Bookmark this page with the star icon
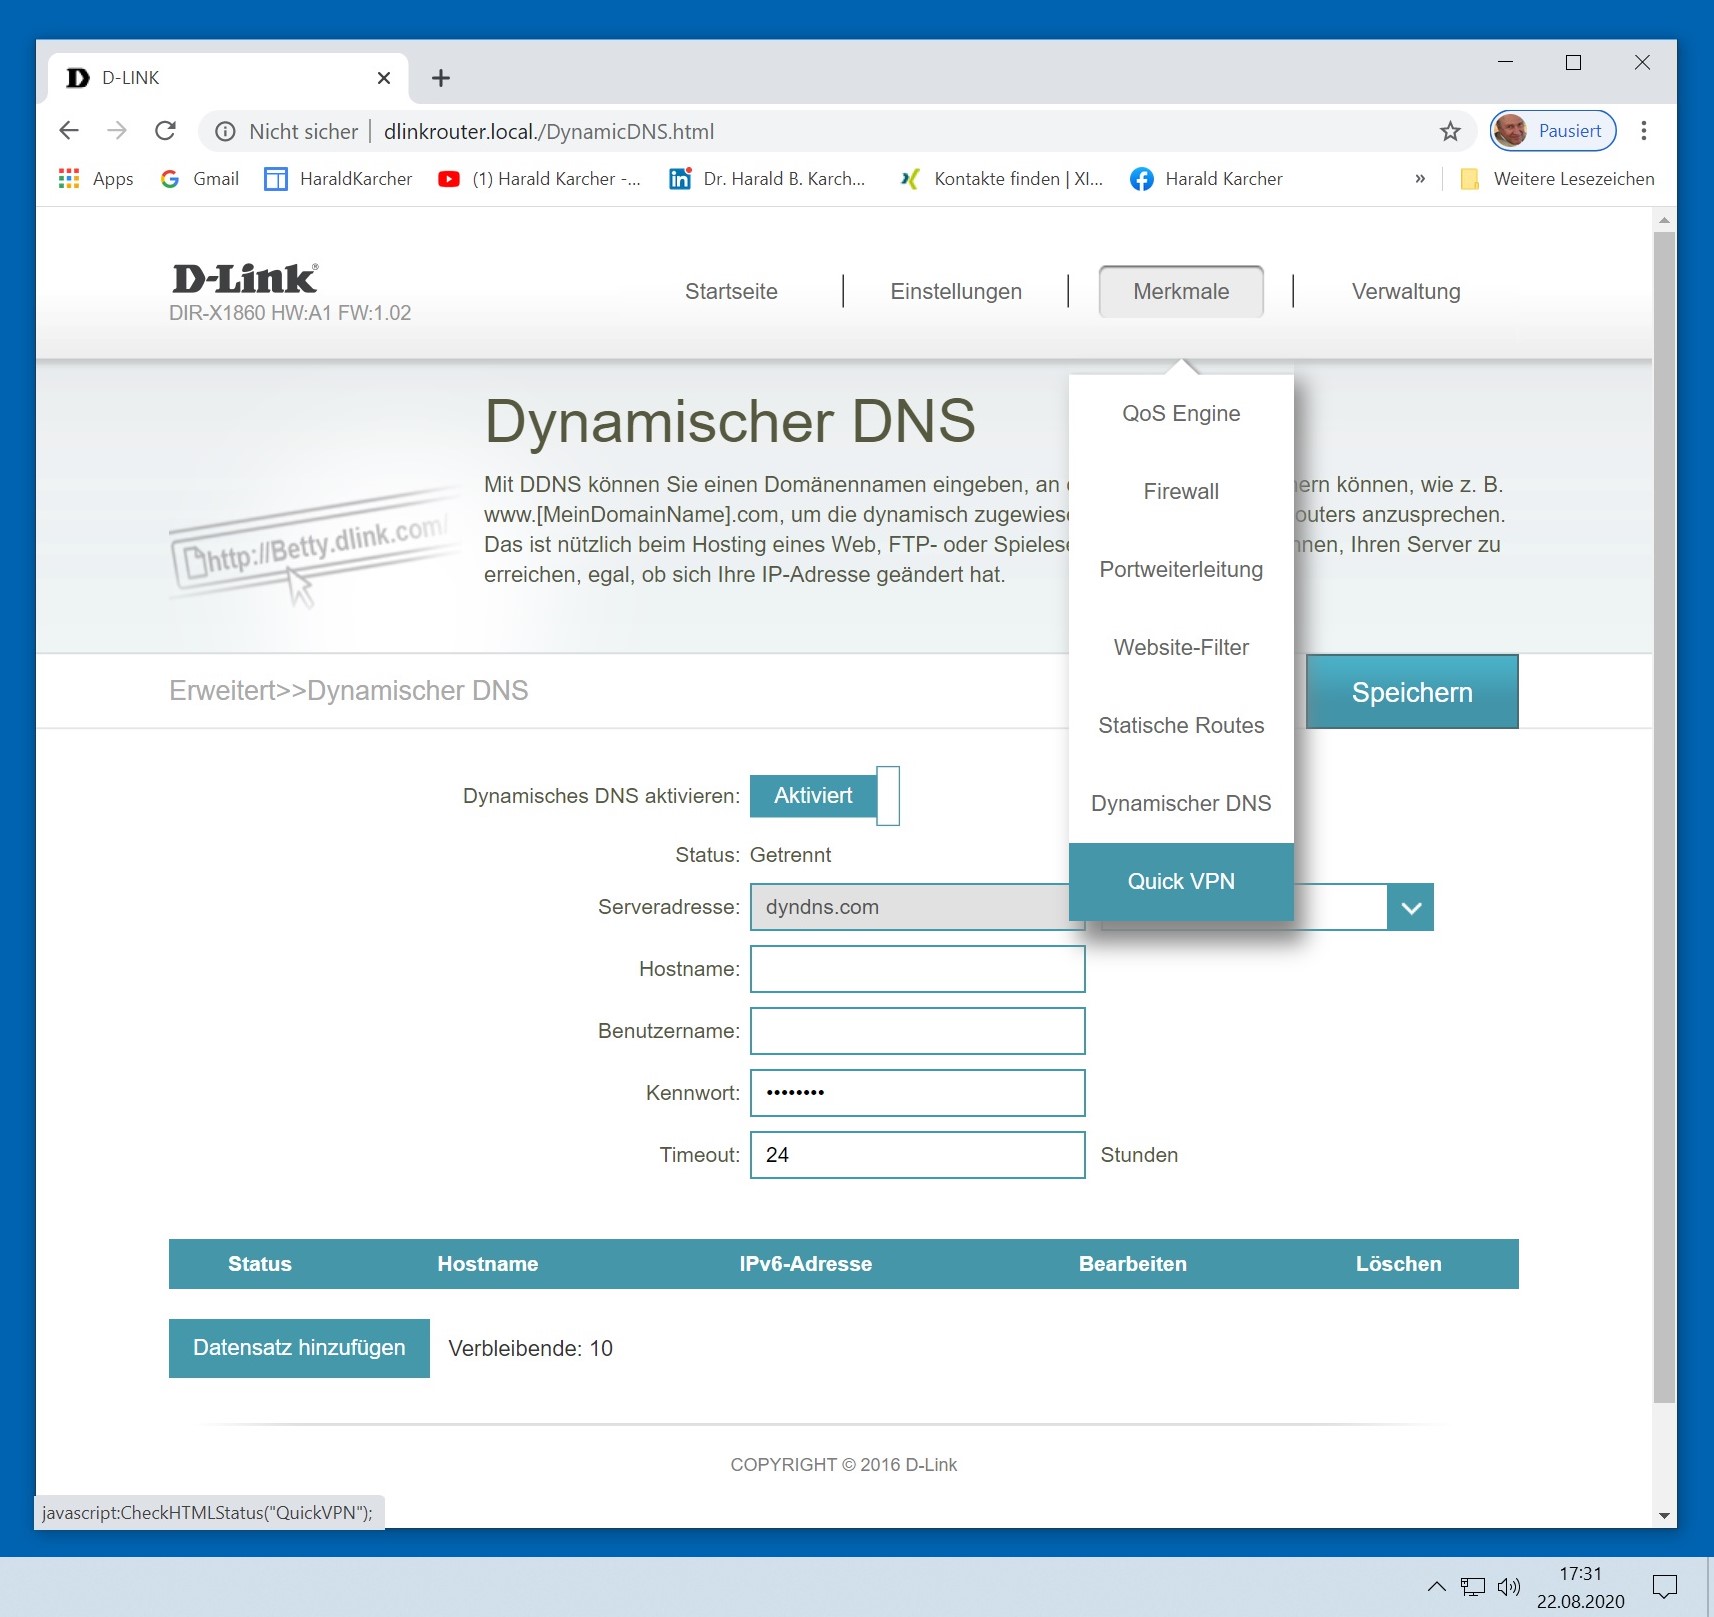This screenshot has height=1617, width=1714. [x=1450, y=131]
